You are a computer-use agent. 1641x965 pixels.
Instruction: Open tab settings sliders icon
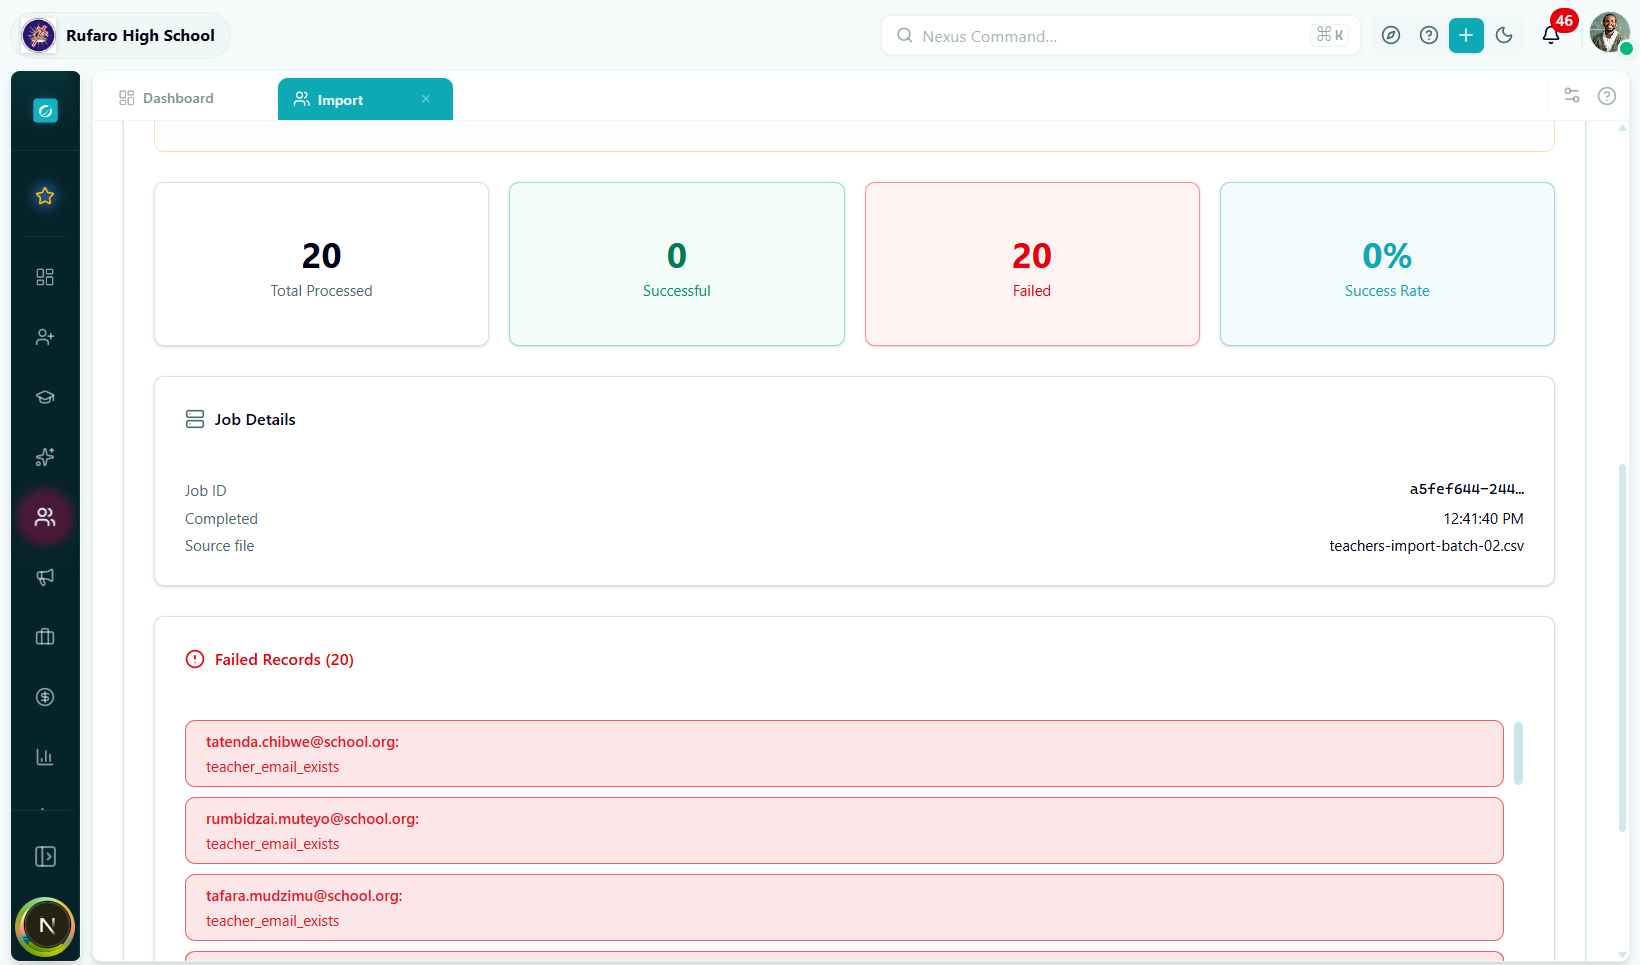click(x=1572, y=96)
